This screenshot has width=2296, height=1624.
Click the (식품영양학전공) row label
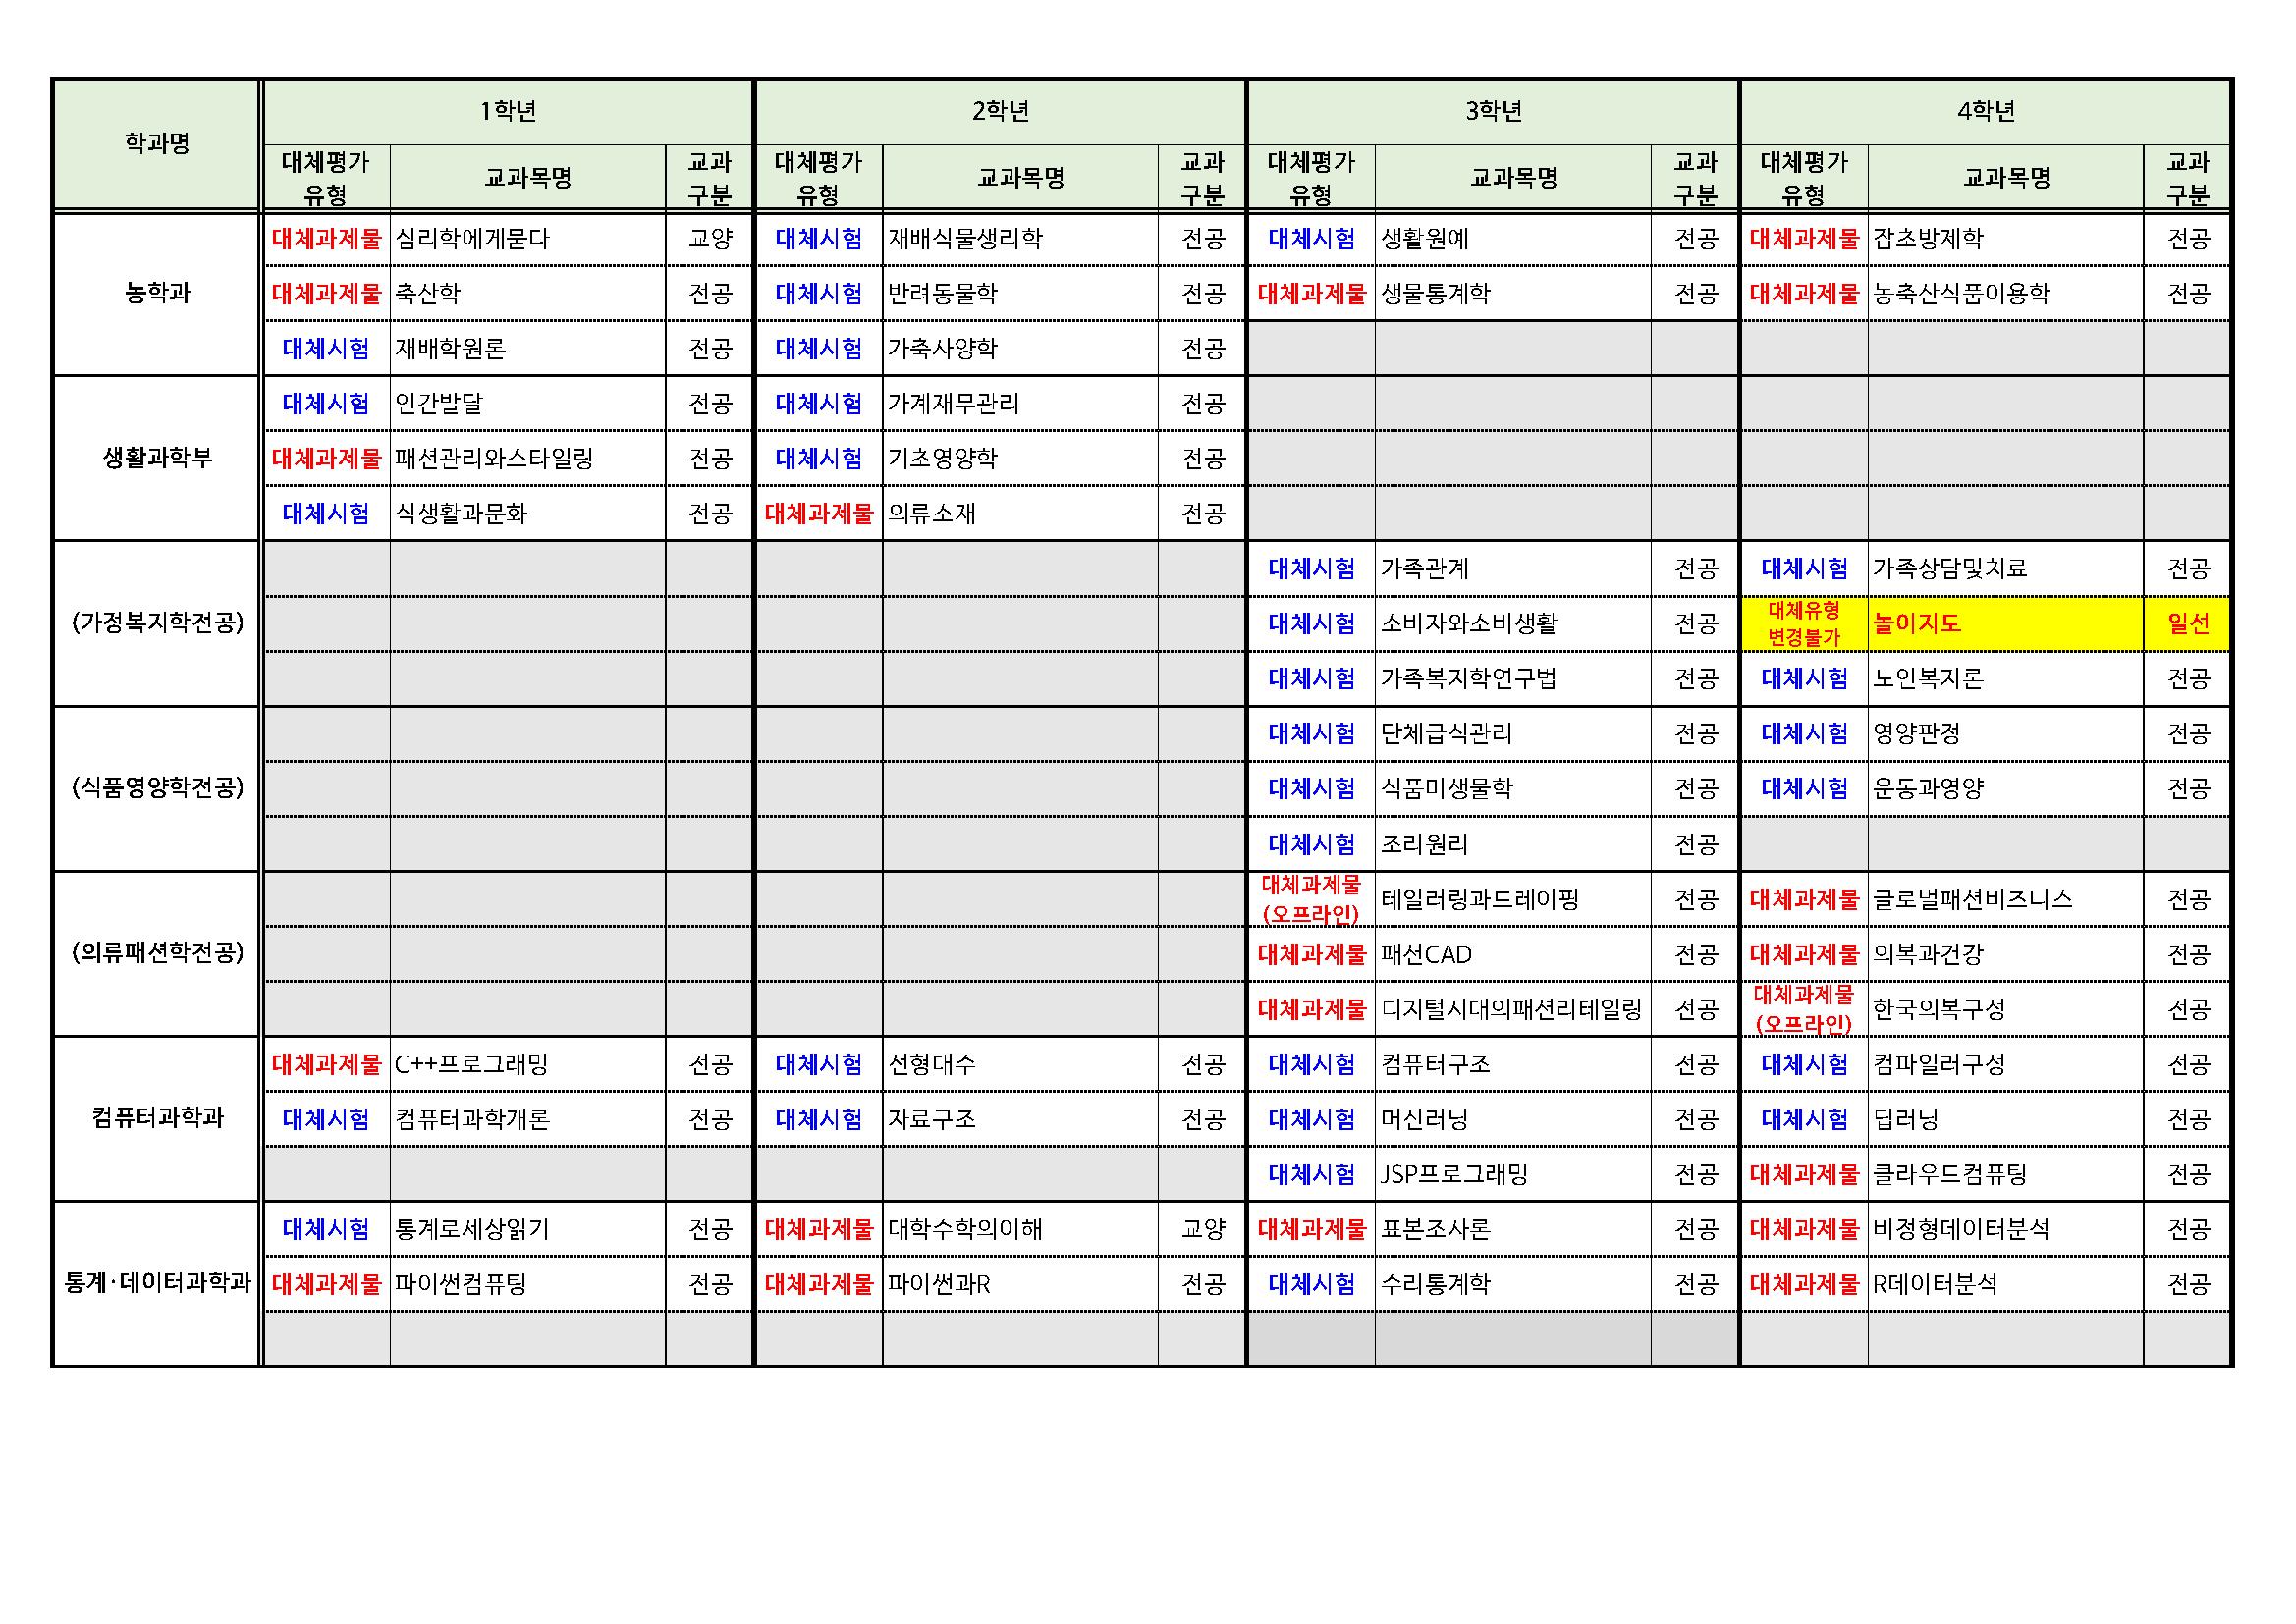(156, 788)
